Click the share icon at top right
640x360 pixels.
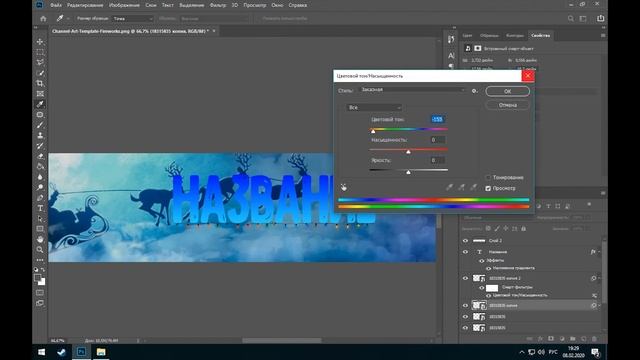click(x=600, y=18)
